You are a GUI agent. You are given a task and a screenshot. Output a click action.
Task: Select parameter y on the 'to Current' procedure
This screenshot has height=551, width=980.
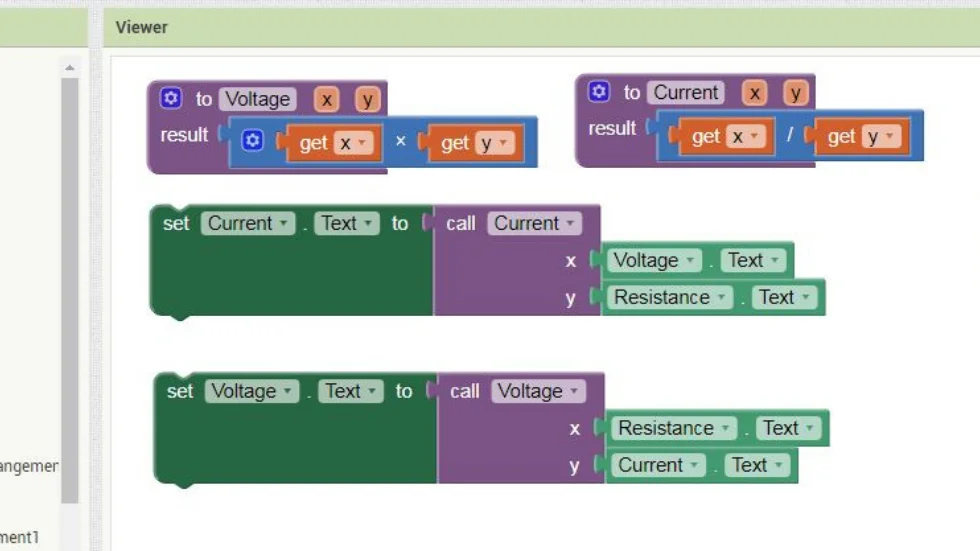click(x=796, y=93)
